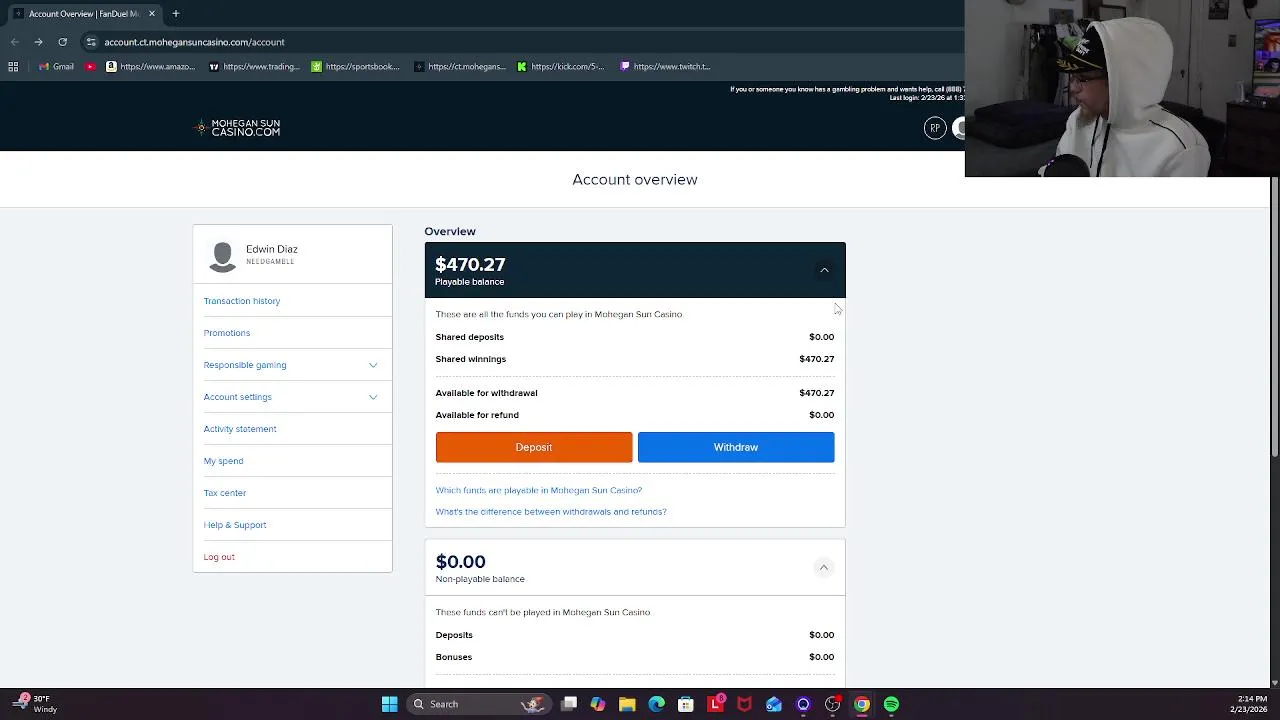The image size is (1280, 720).
Task: Open Task View on the taskbar
Action: pyautogui.click(x=568, y=704)
